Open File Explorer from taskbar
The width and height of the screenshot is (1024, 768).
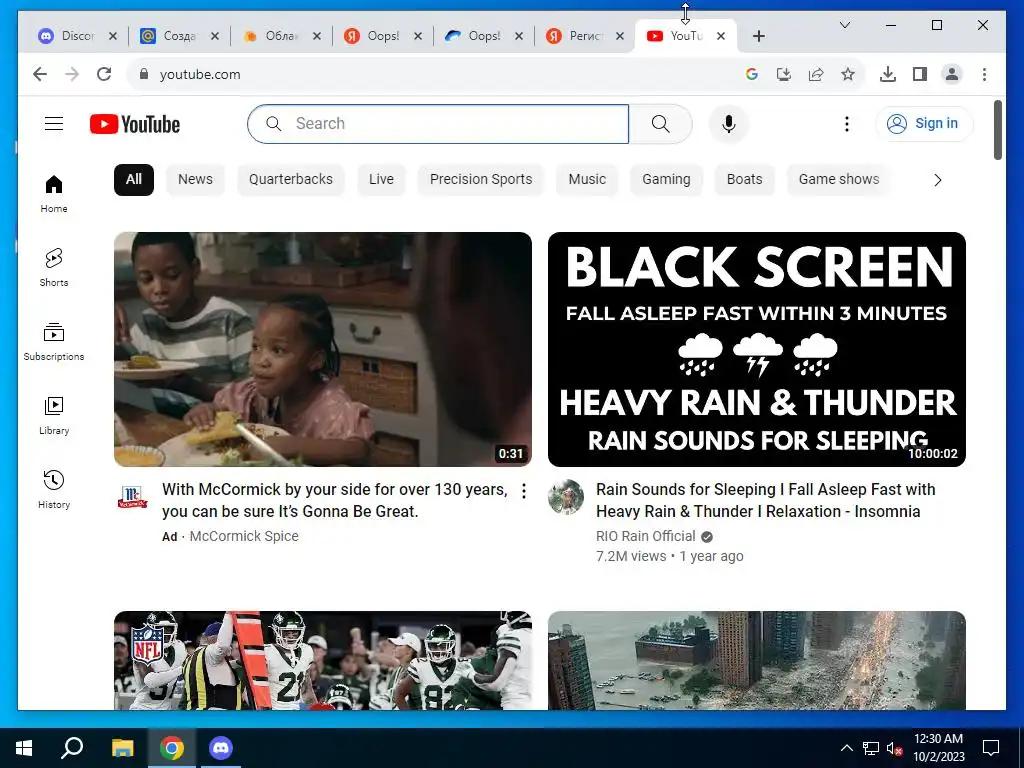122,748
